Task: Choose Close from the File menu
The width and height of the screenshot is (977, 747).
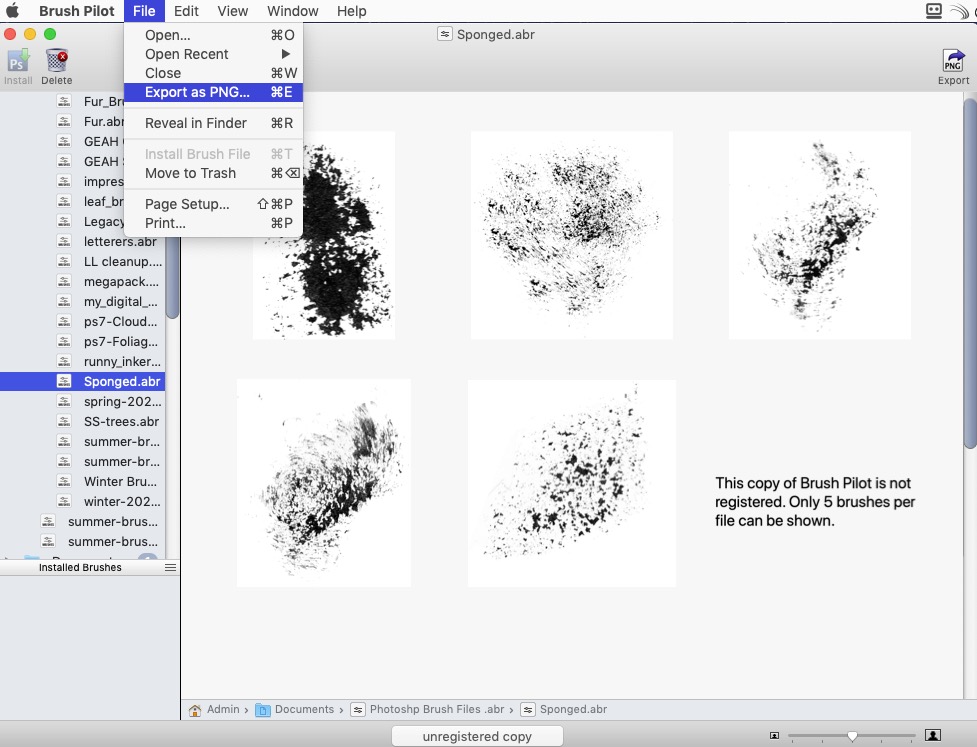Action: 213,73
